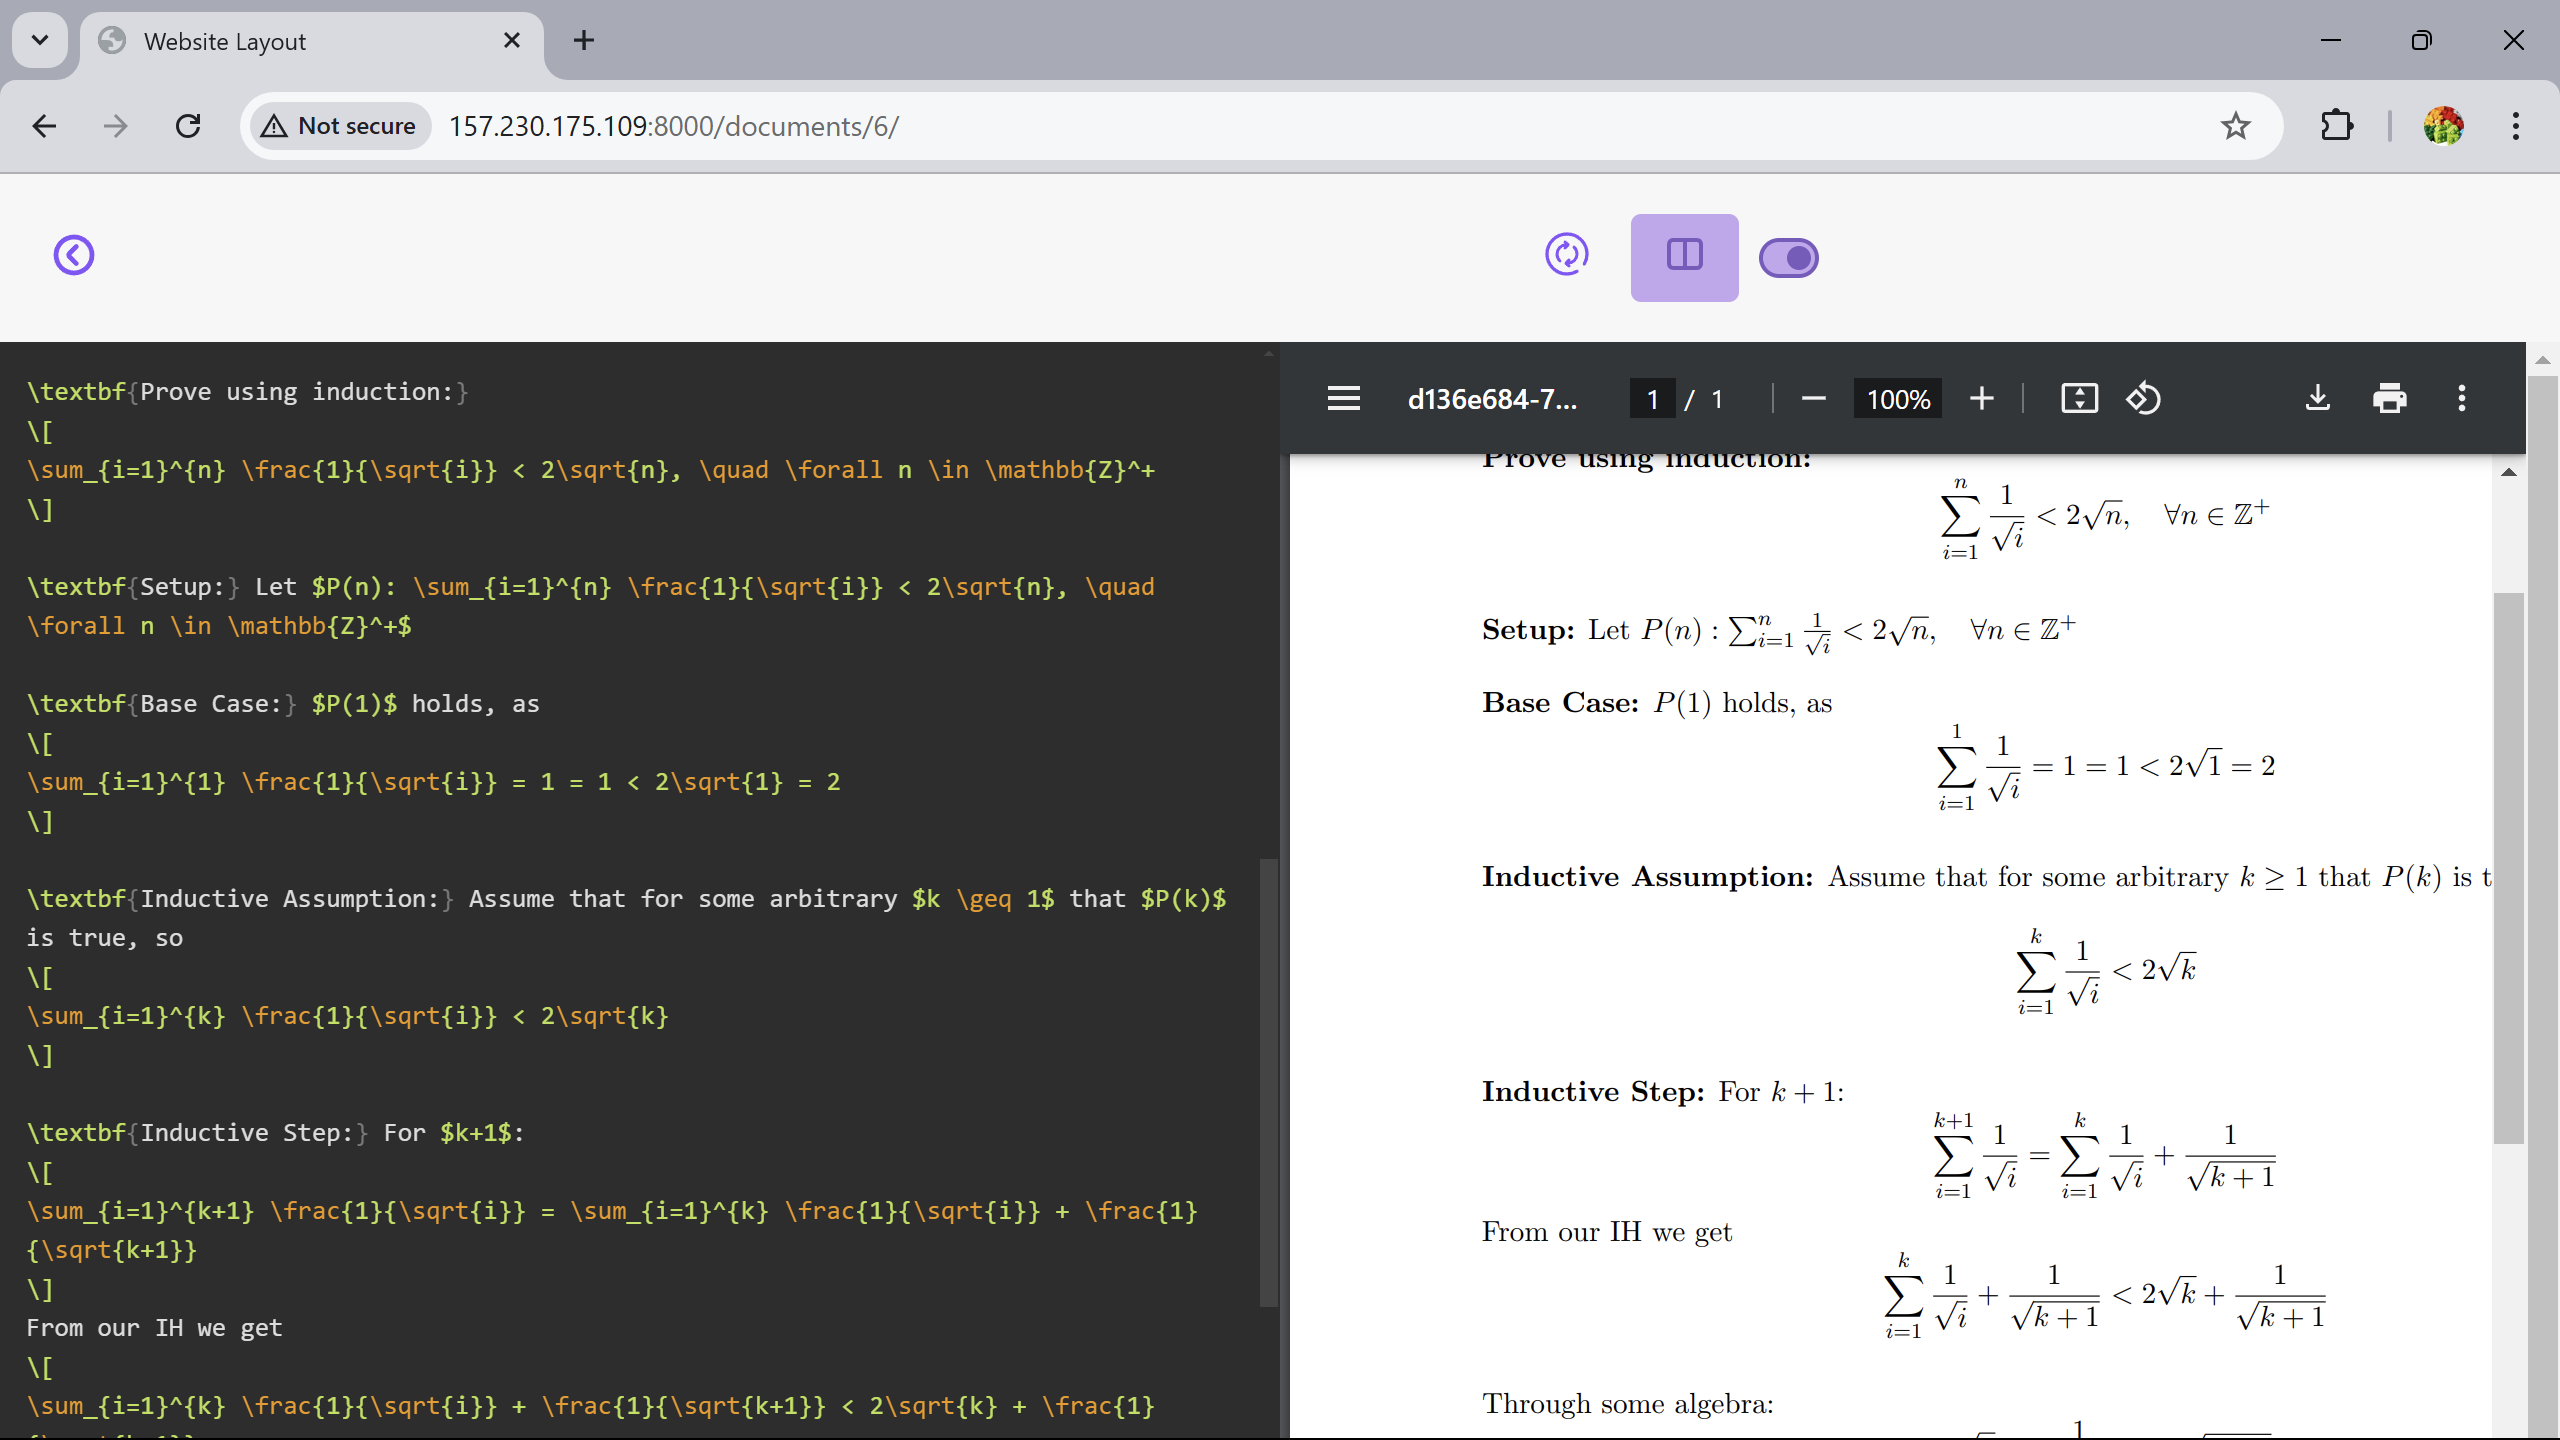Click the PDF page number field
Screen dimensions: 2560x1440
click(x=1652, y=399)
